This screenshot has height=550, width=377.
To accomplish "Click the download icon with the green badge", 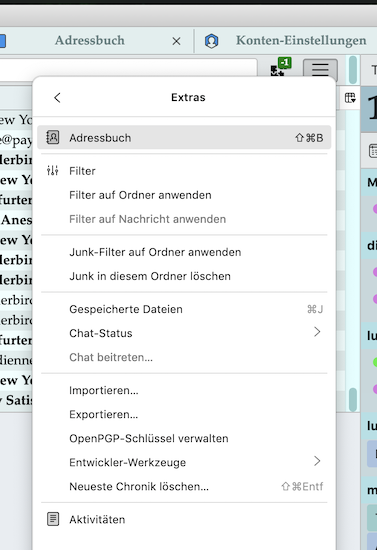I will coord(281,67).
